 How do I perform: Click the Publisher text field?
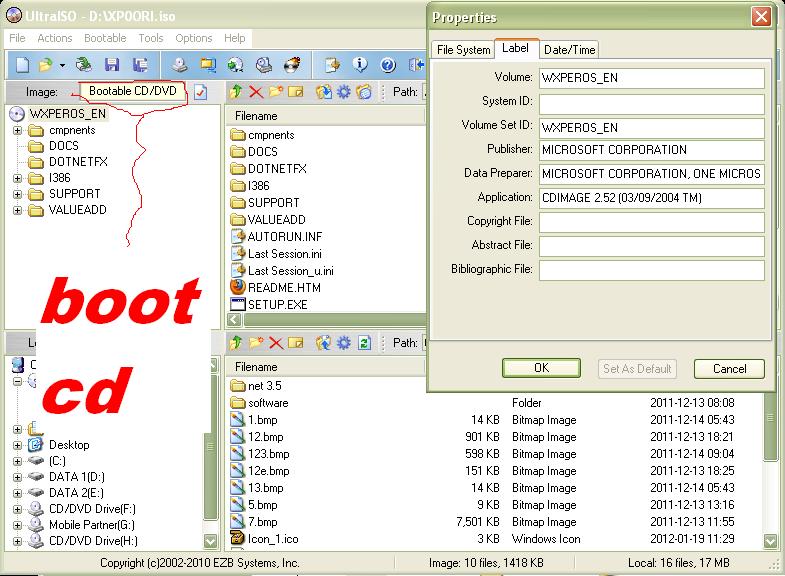click(652, 150)
